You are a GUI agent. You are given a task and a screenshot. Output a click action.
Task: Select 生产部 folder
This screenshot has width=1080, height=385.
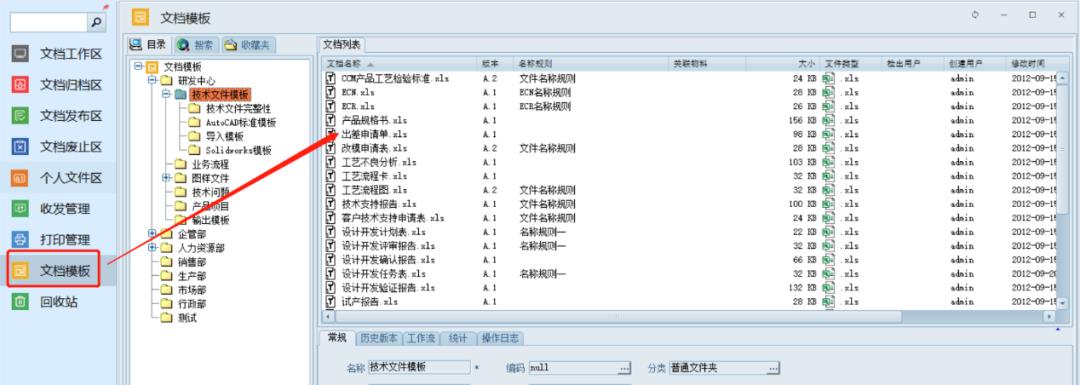point(191,276)
